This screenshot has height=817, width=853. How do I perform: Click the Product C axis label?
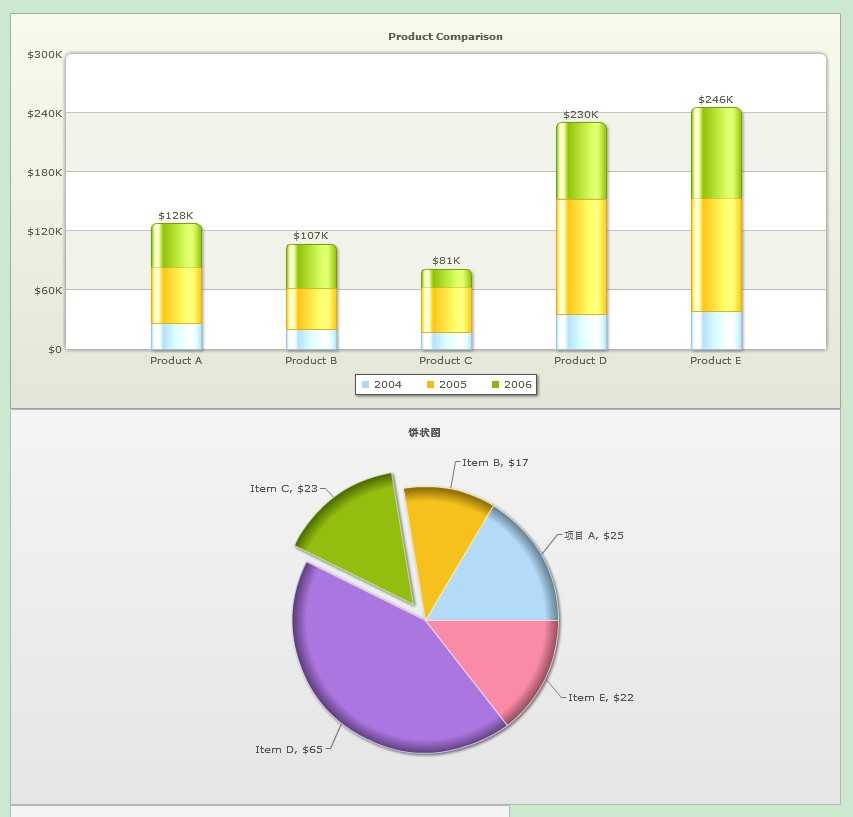click(446, 361)
